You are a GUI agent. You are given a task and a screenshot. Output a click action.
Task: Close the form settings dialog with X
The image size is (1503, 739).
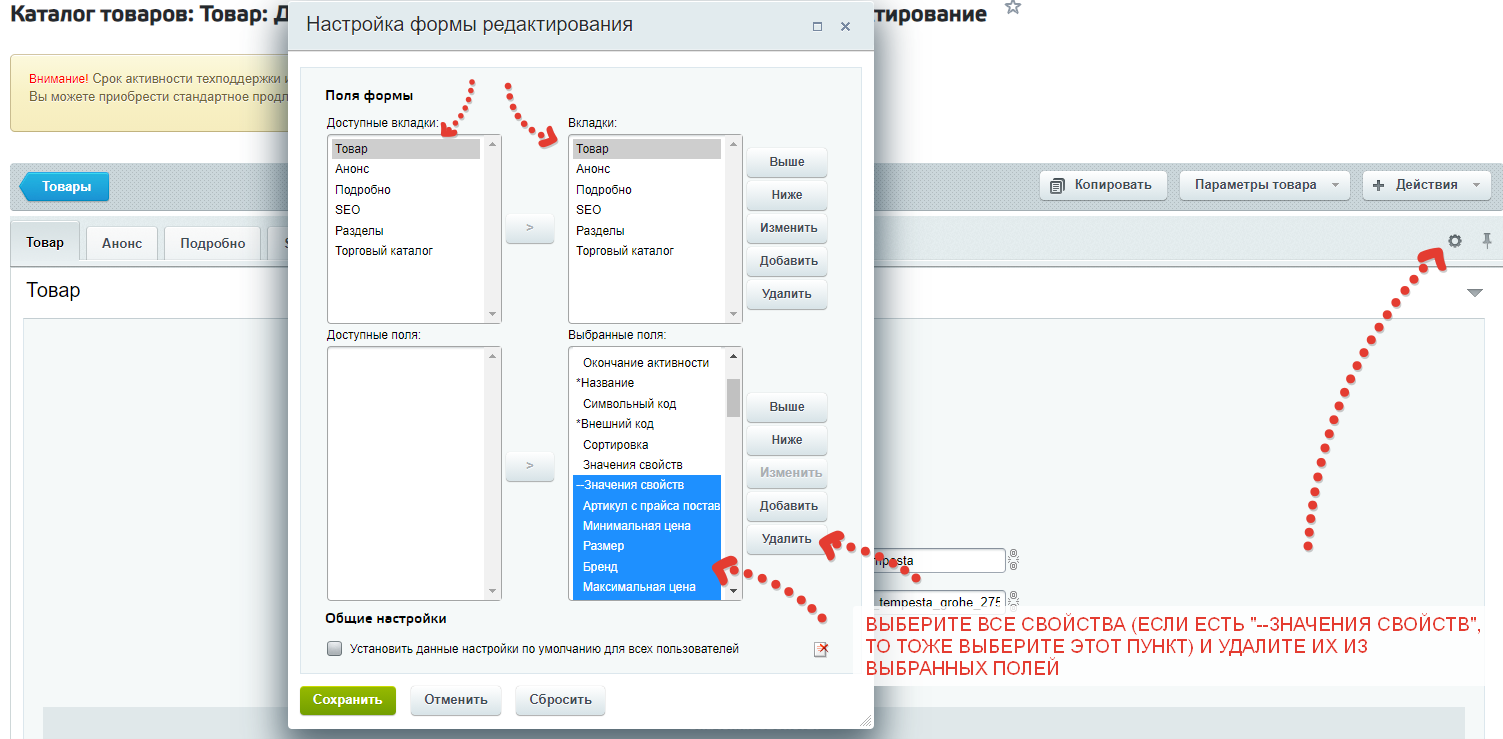coord(845,27)
